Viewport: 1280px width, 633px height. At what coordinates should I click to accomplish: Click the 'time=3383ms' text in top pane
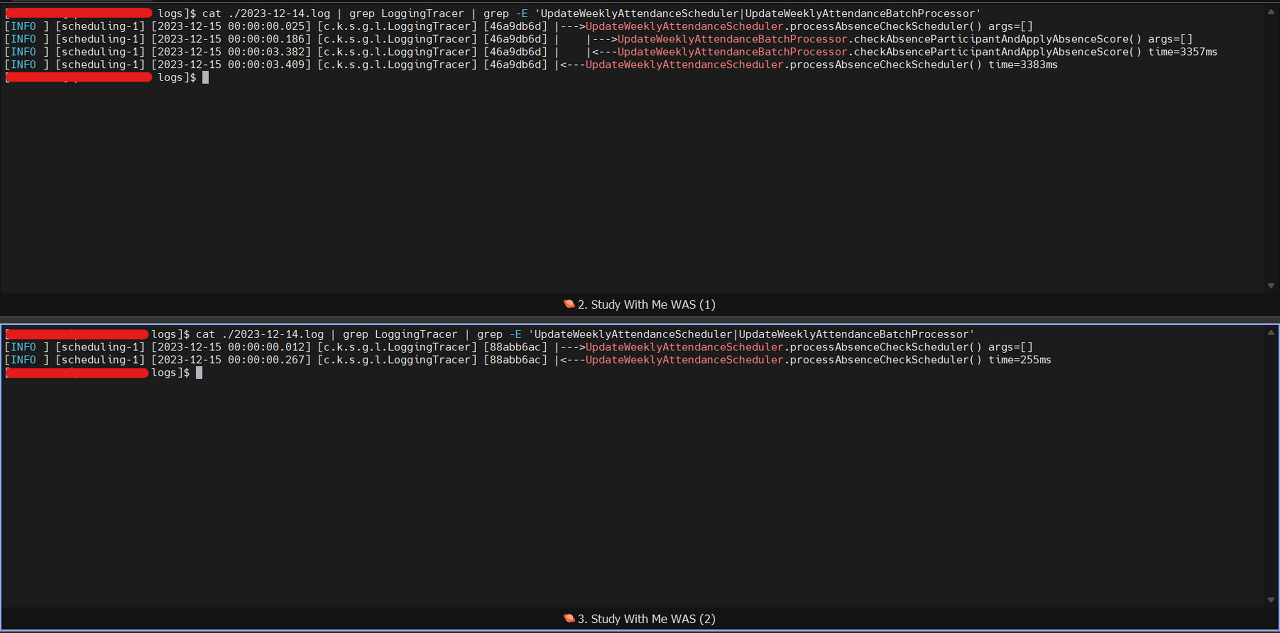(x=1022, y=64)
